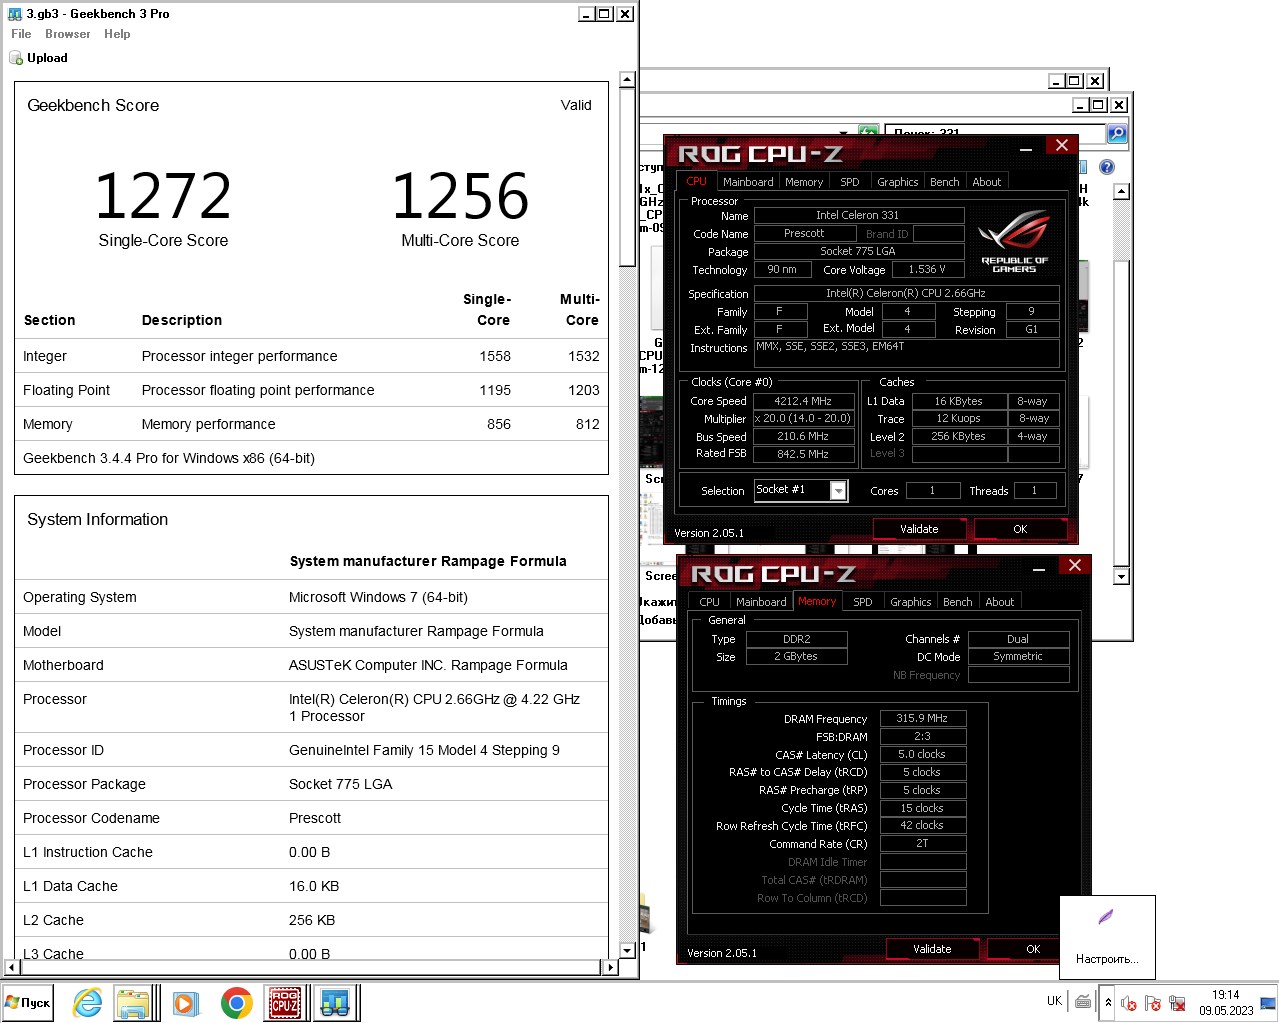1279x1023 pixels.
Task: Open the 19:14 date and time clock
Action: tap(1226, 1003)
